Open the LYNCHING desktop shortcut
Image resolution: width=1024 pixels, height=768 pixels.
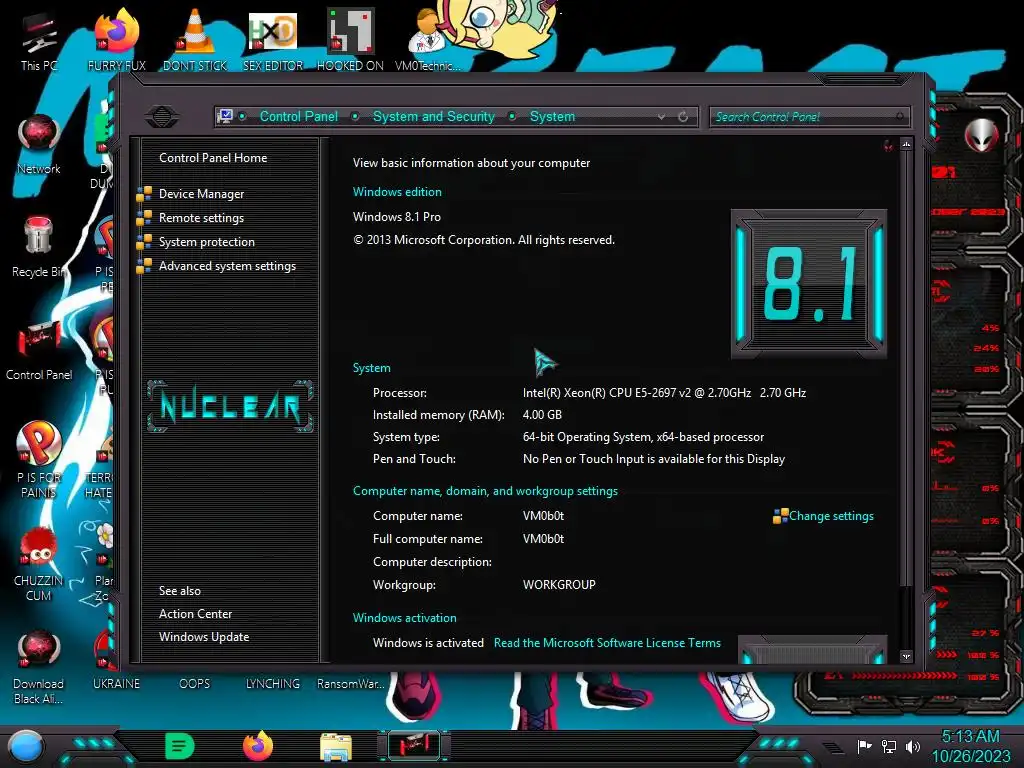click(x=272, y=684)
